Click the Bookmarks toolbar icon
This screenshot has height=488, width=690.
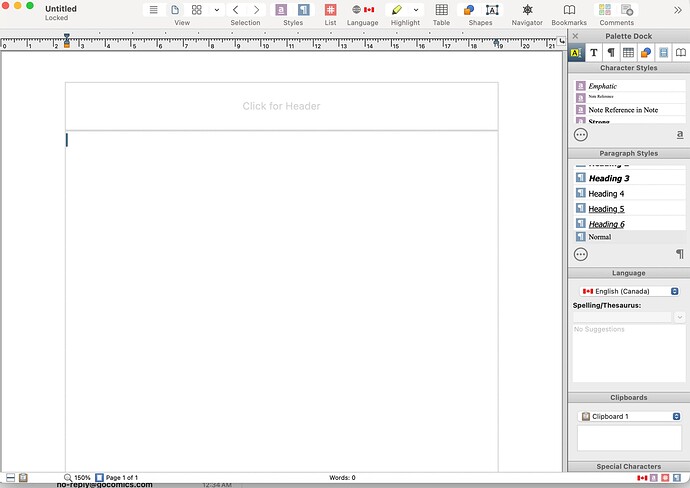[569, 10]
